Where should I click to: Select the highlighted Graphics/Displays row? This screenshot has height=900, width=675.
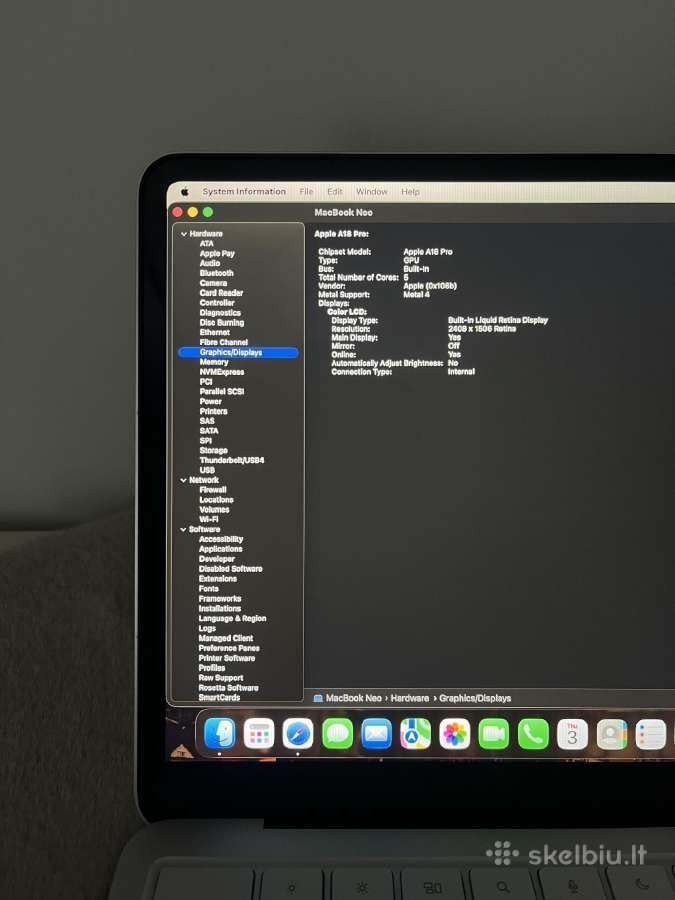click(238, 352)
